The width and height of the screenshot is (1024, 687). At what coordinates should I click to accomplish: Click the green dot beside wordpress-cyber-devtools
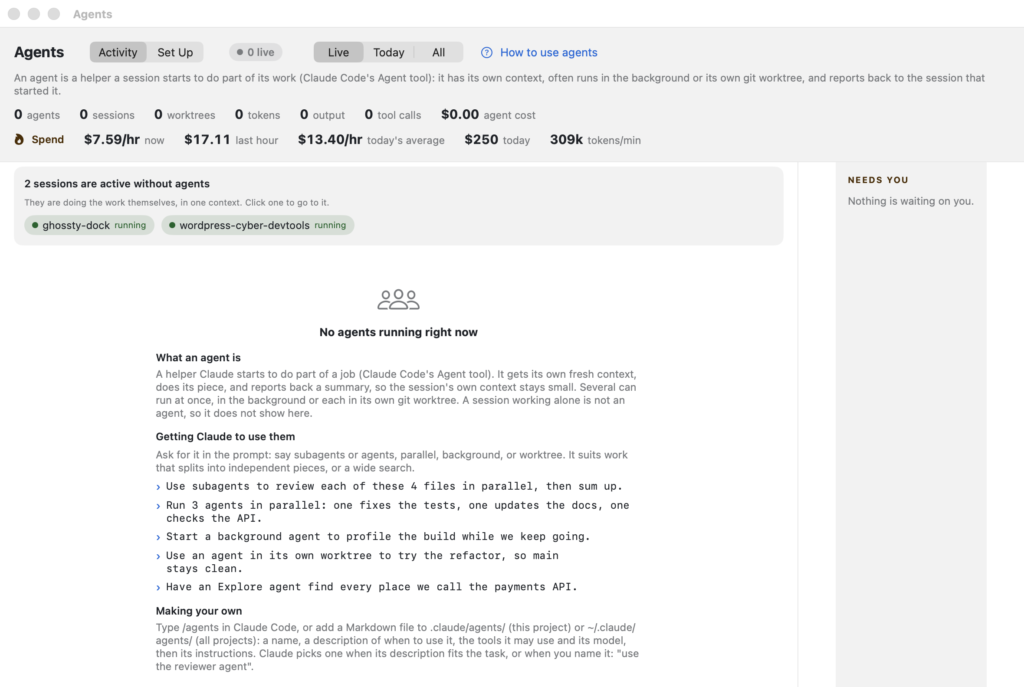point(172,225)
